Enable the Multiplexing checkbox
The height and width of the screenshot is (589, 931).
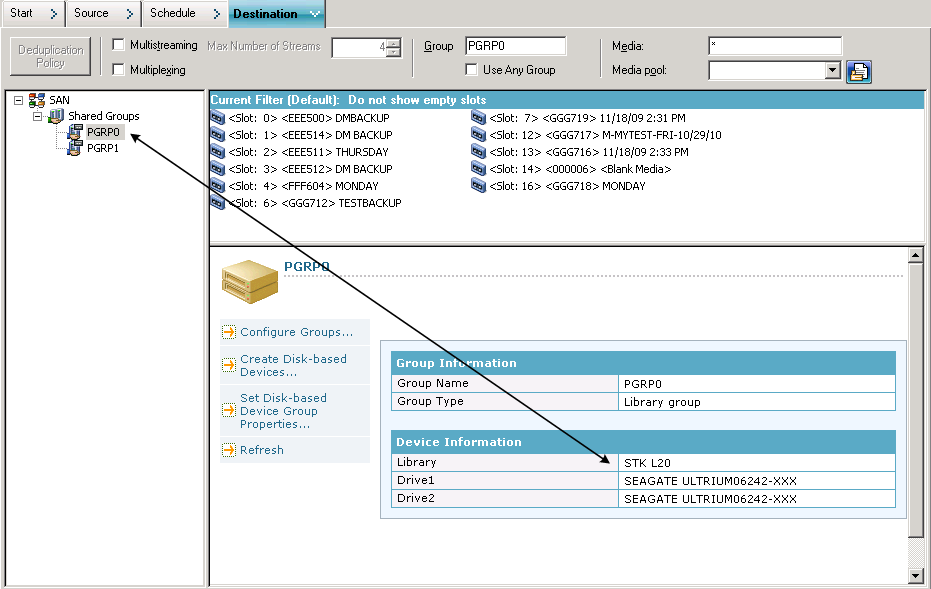click(x=117, y=69)
